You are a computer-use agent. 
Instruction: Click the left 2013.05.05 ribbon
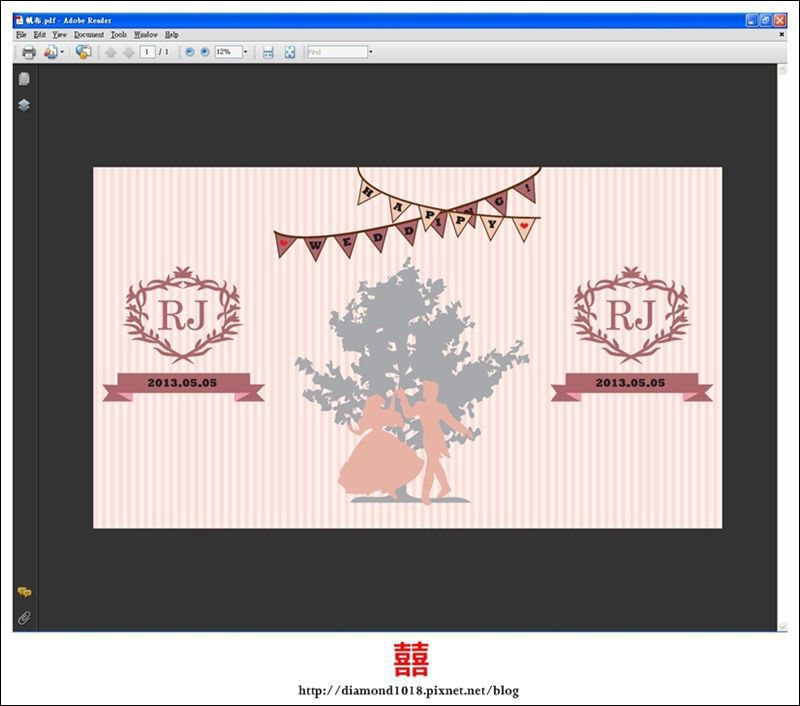point(183,387)
